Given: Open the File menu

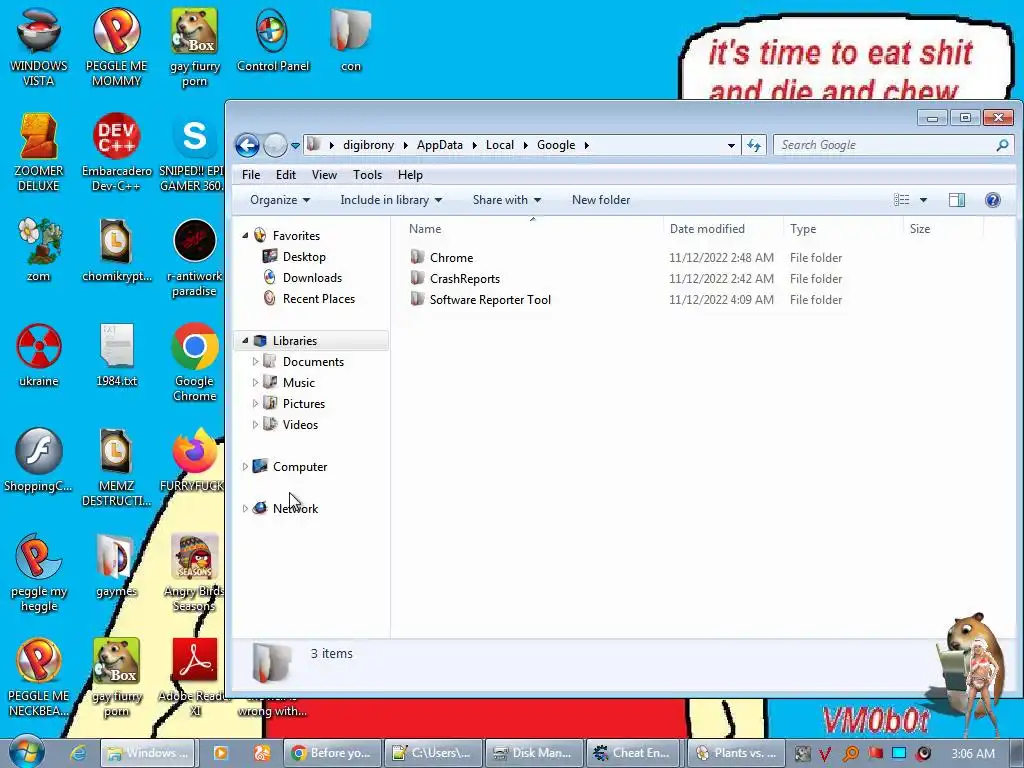Looking at the screenshot, I should [x=251, y=175].
